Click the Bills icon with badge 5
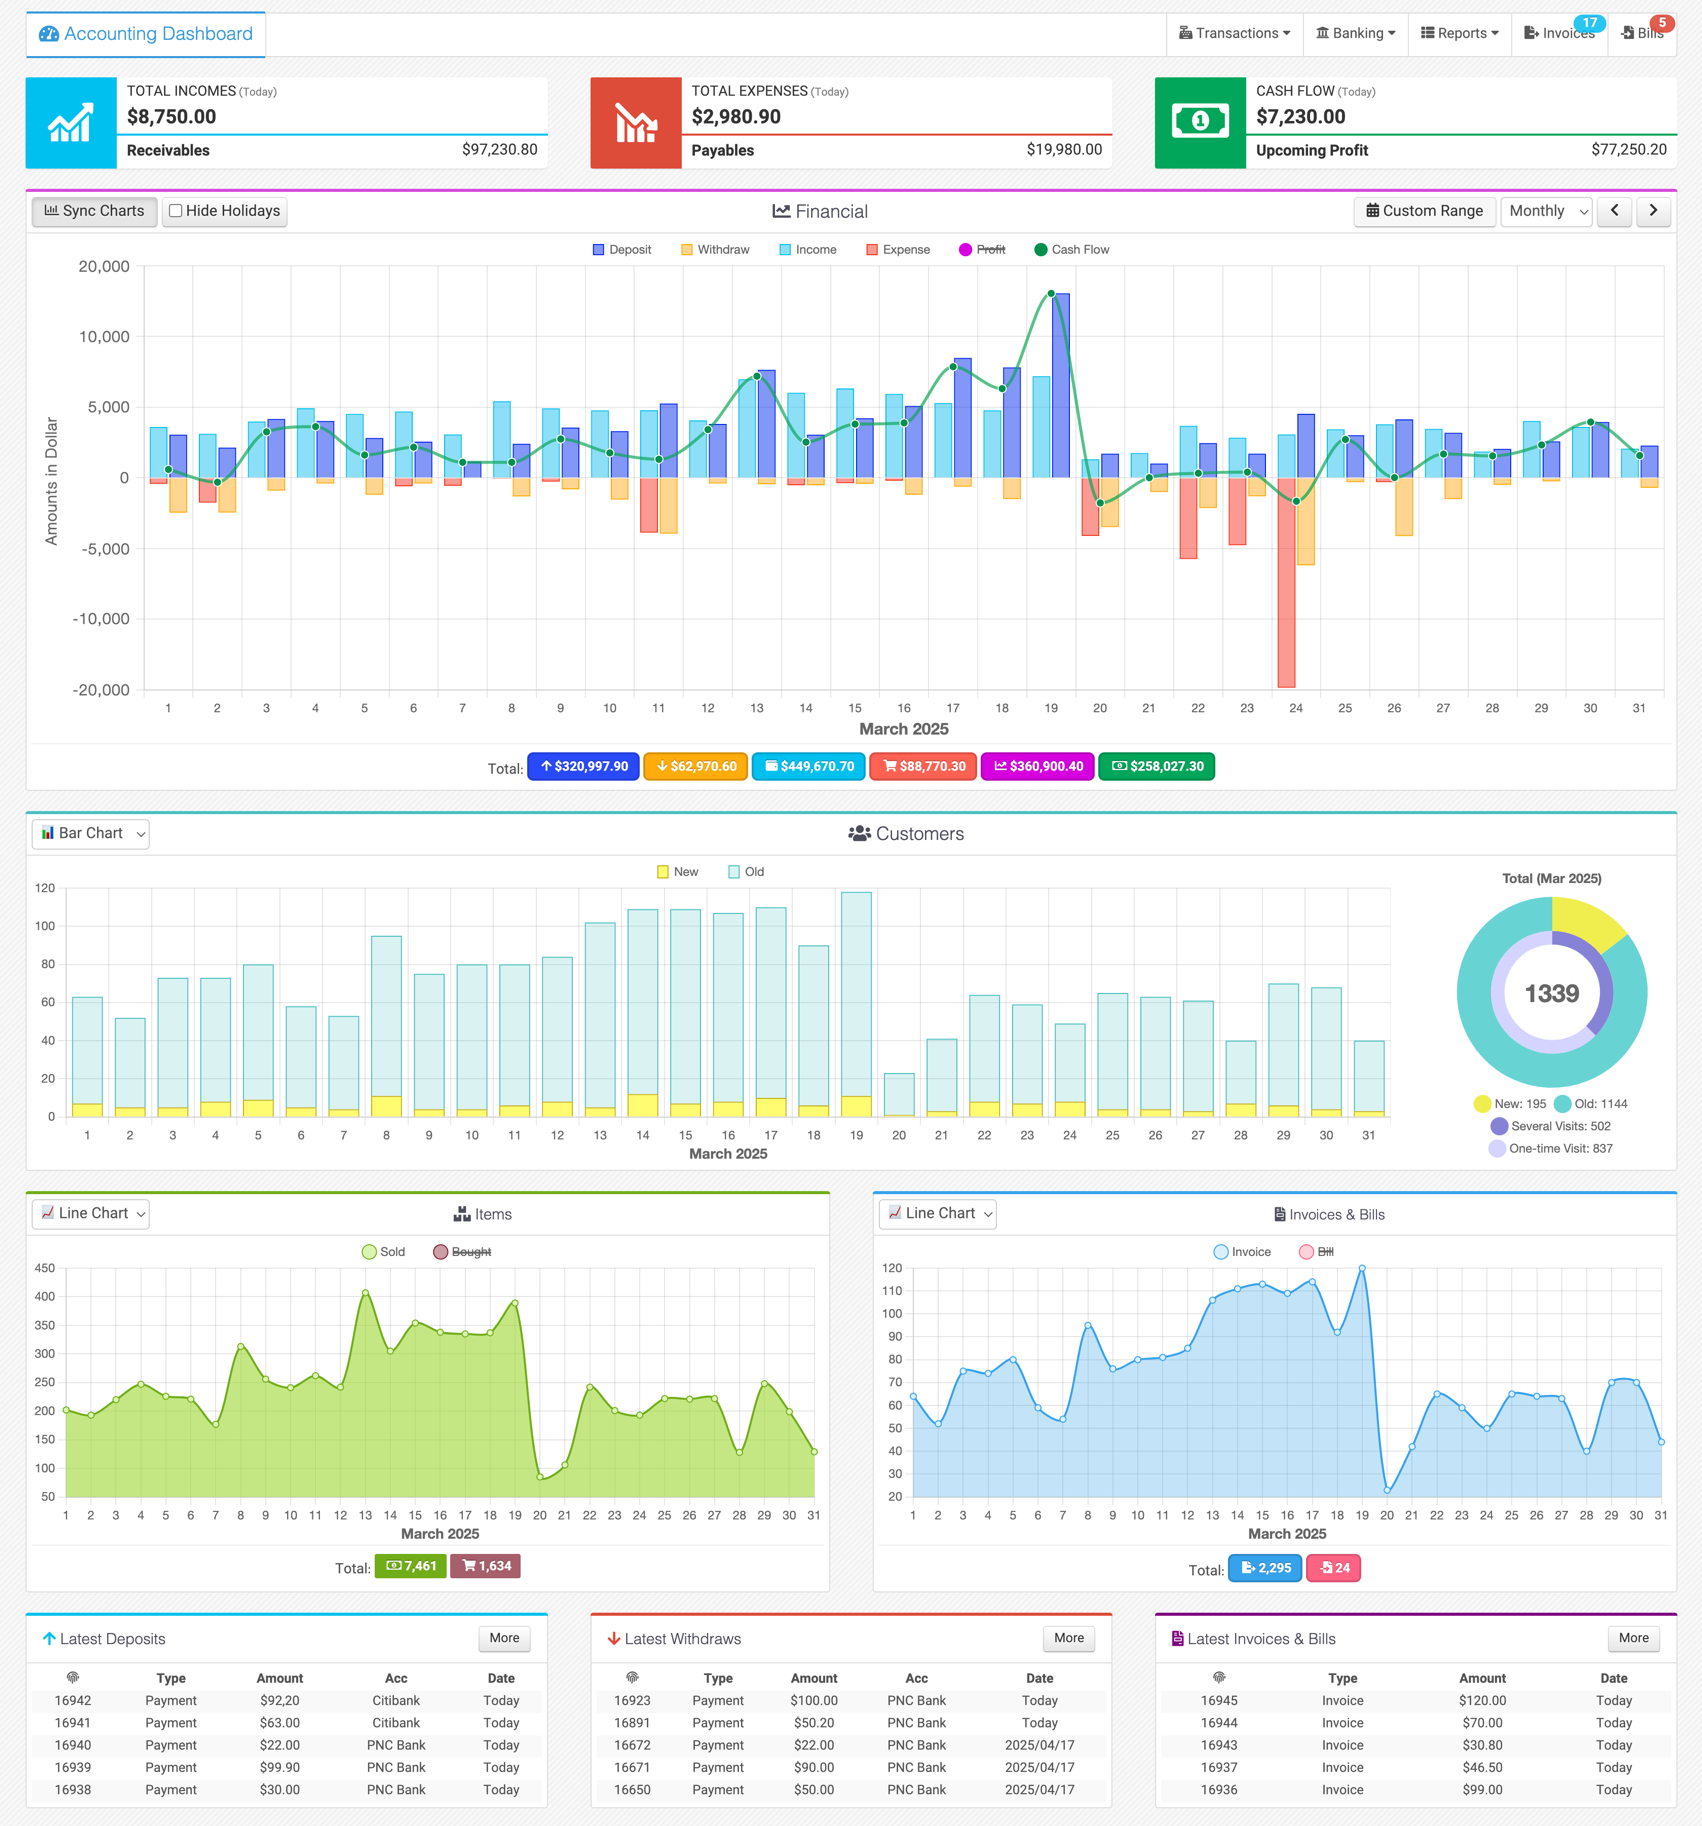 [x=1628, y=34]
